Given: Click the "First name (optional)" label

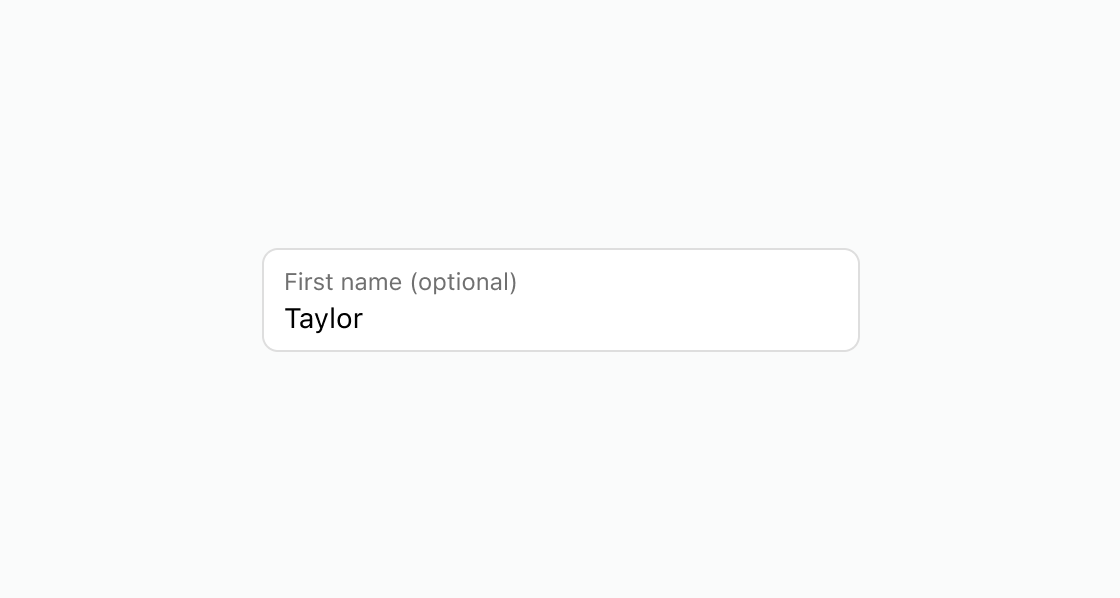Looking at the screenshot, I should 400,282.
